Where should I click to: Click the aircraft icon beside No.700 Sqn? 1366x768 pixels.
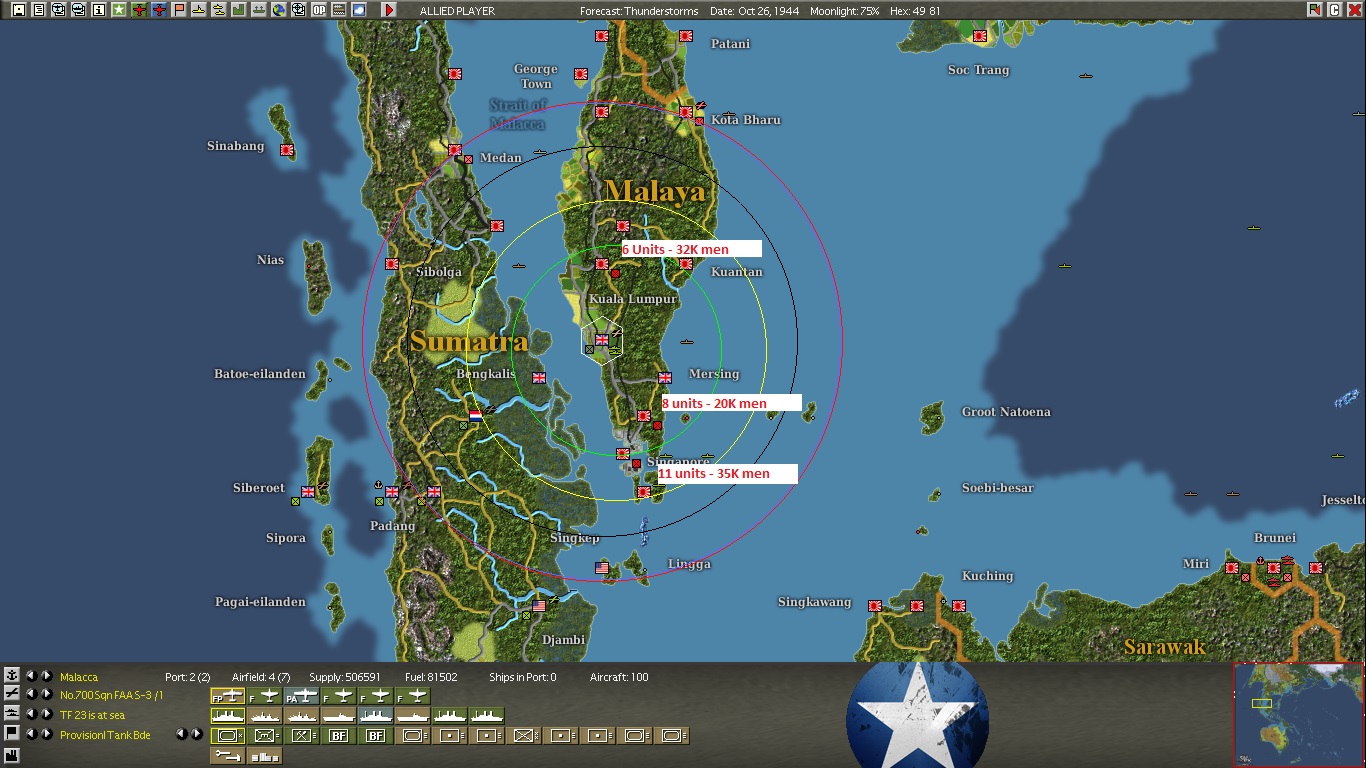(x=12, y=694)
